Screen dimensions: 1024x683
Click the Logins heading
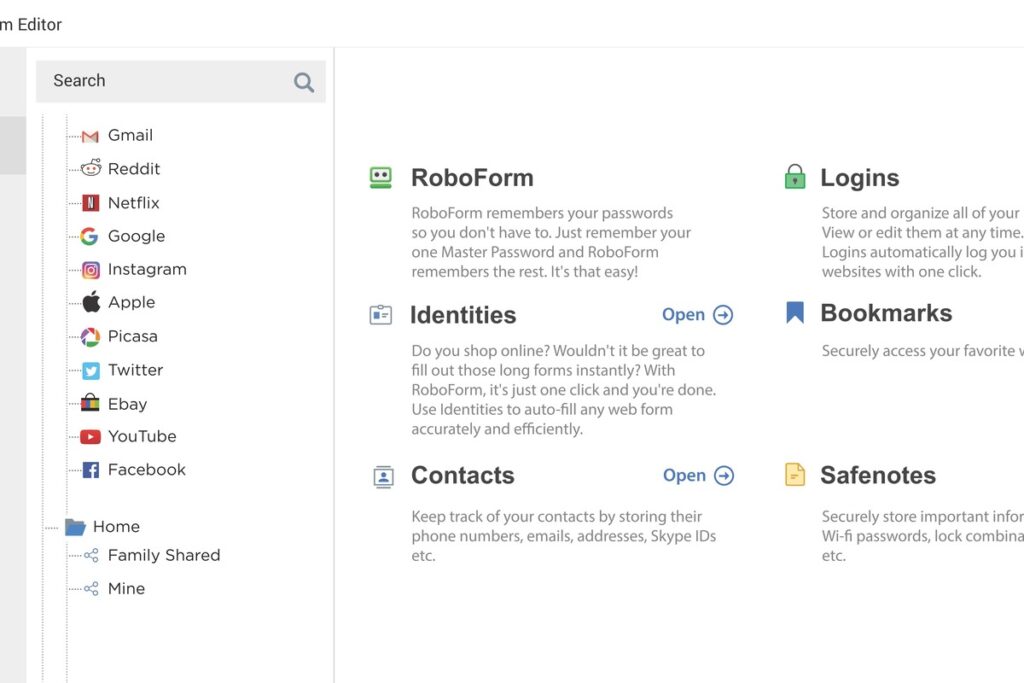pyautogui.click(x=859, y=178)
